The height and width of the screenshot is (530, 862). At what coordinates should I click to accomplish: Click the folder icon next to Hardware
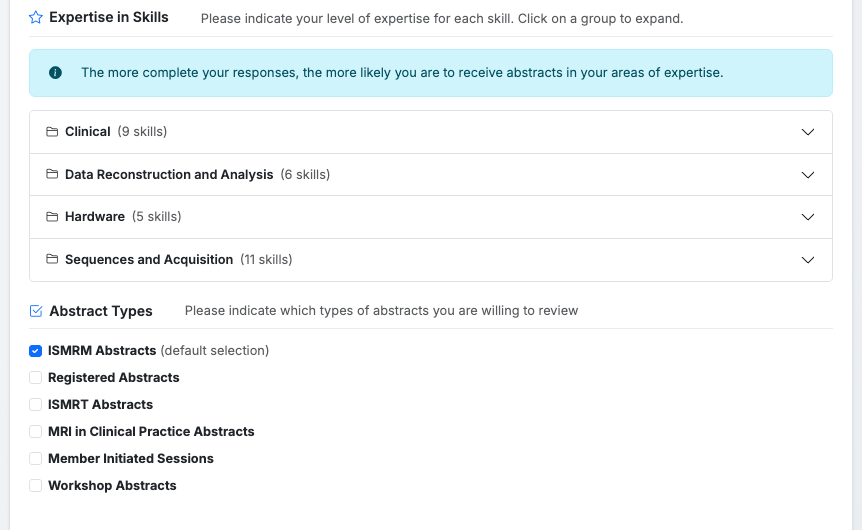tap(52, 217)
